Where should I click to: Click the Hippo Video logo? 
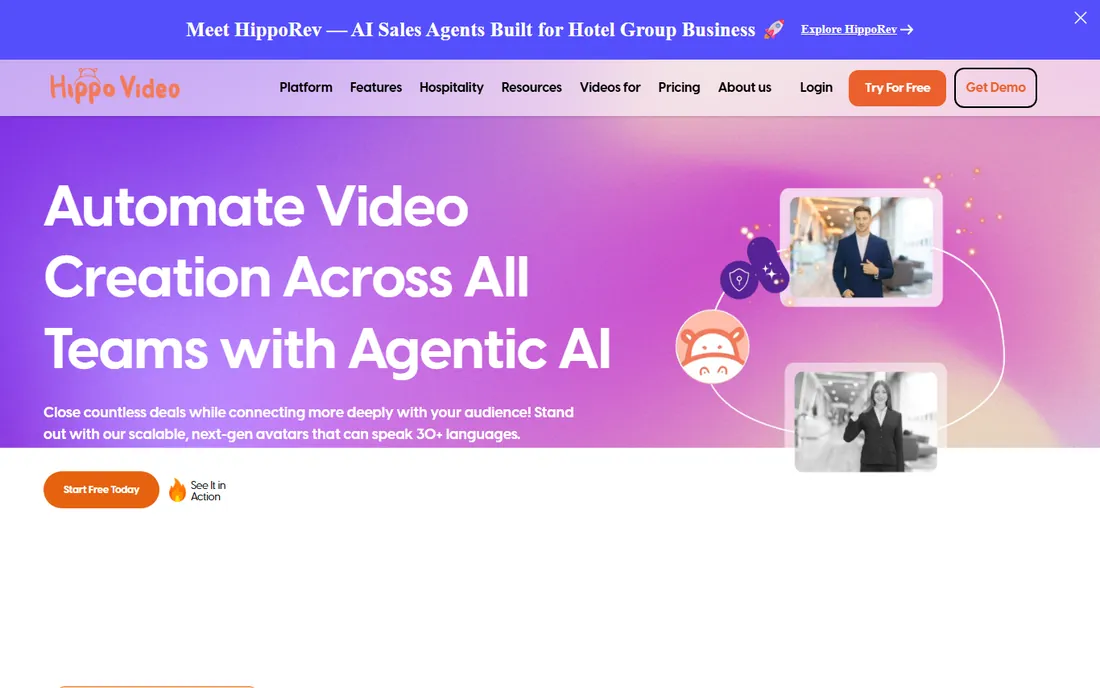(x=114, y=87)
